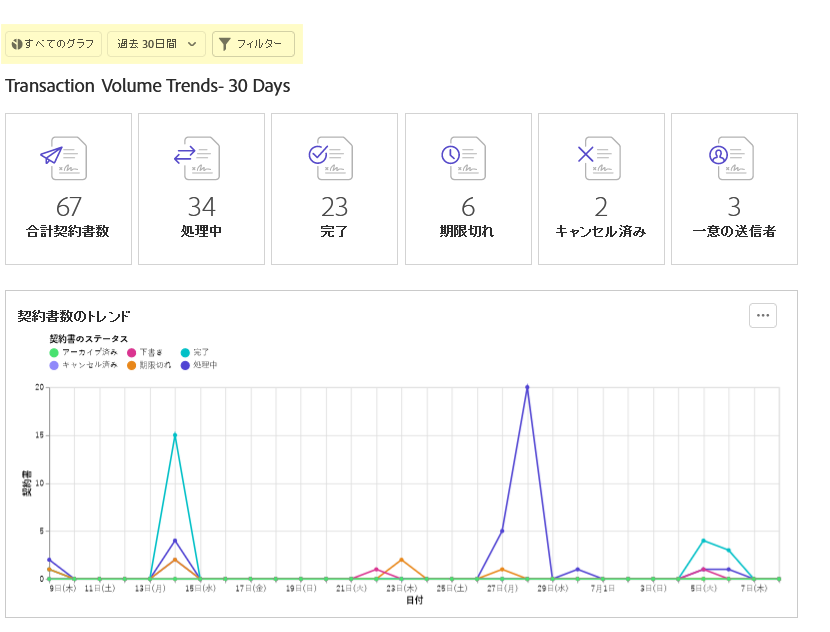The image size is (830, 632).
Task: Click the X icon on キャンセル済み card
Action: [x=585, y=154]
